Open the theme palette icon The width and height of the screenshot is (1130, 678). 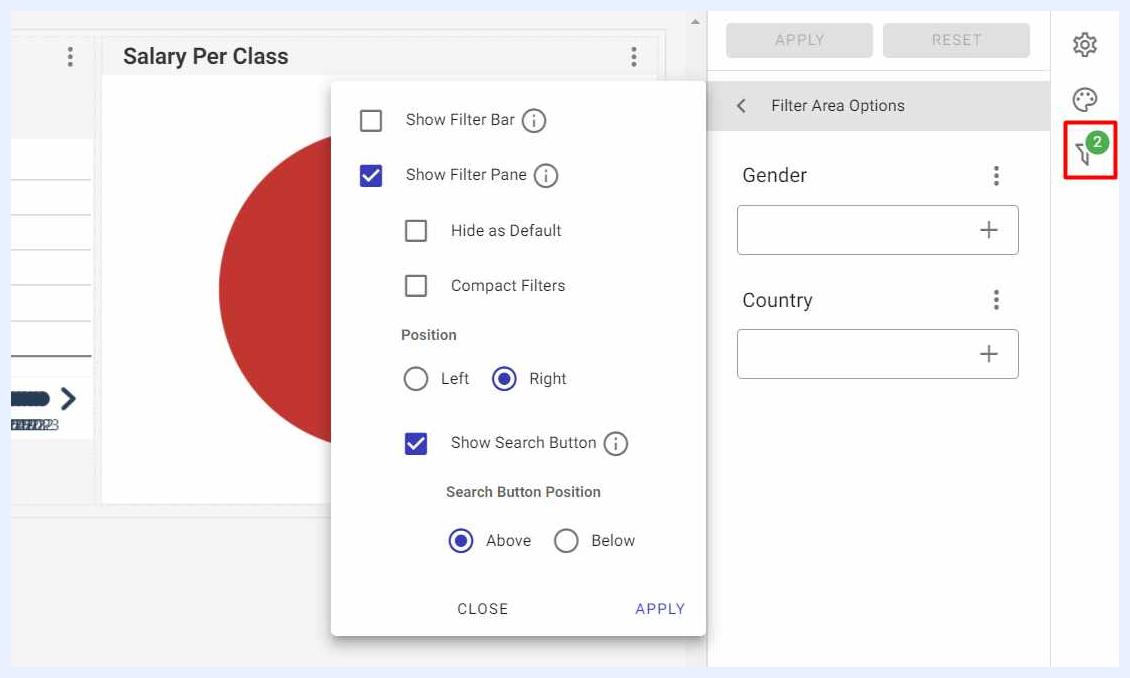point(1085,99)
